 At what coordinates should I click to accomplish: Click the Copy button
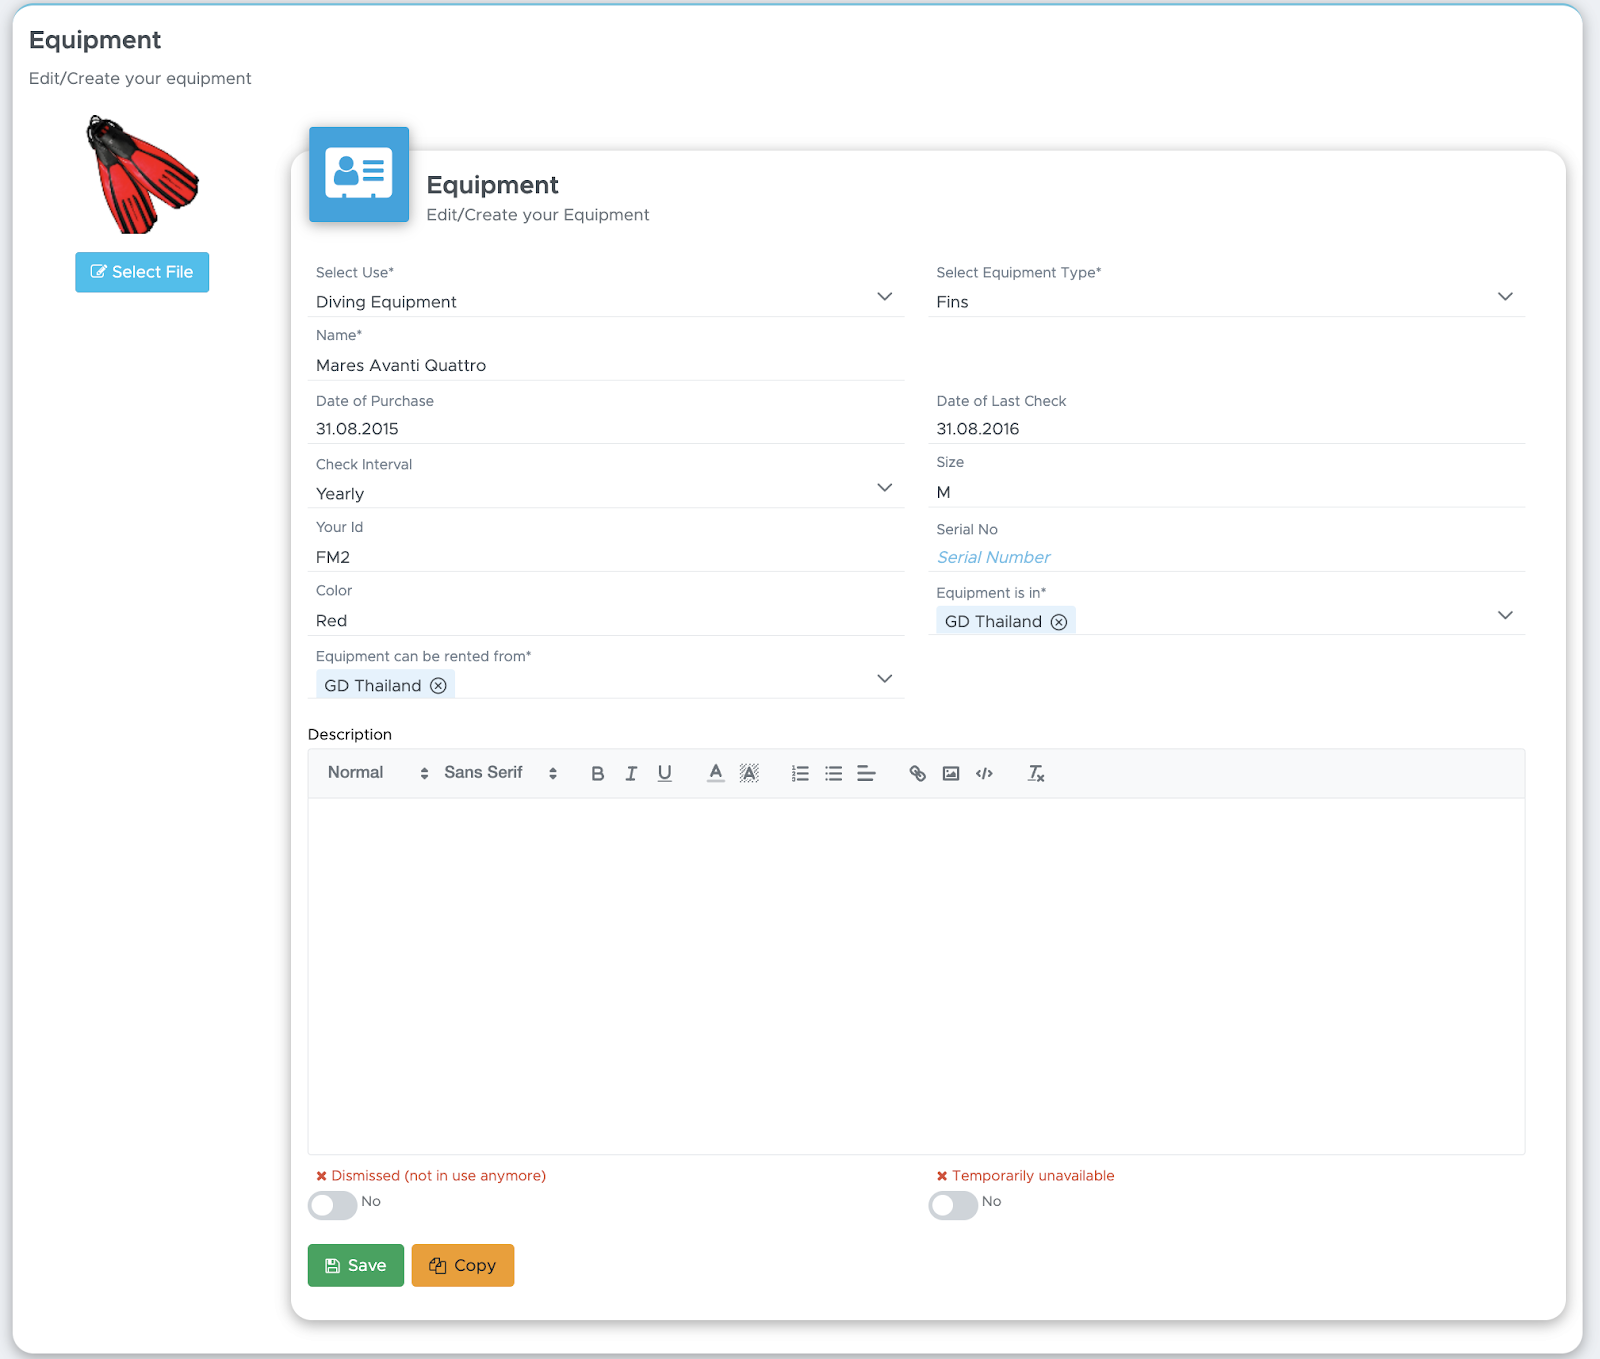(463, 1266)
